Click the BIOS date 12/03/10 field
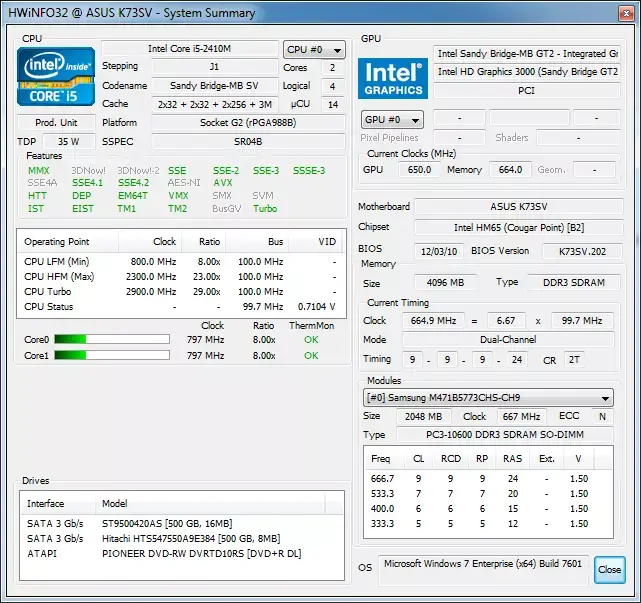641x603 pixels. (439, 251)
